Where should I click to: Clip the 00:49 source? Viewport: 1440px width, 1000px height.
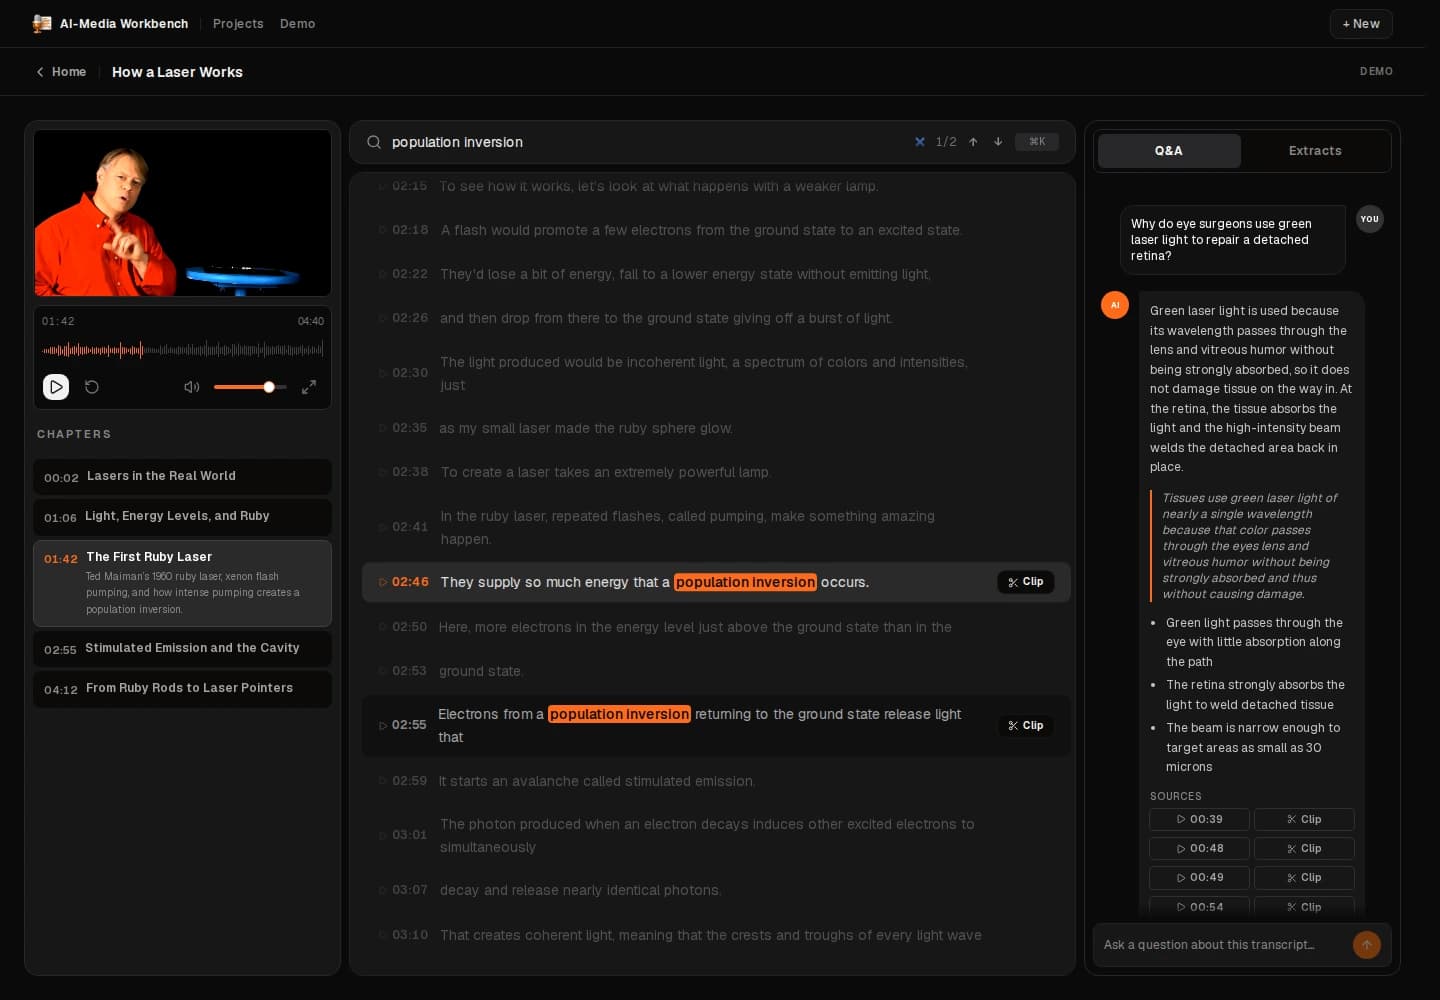1304,877
